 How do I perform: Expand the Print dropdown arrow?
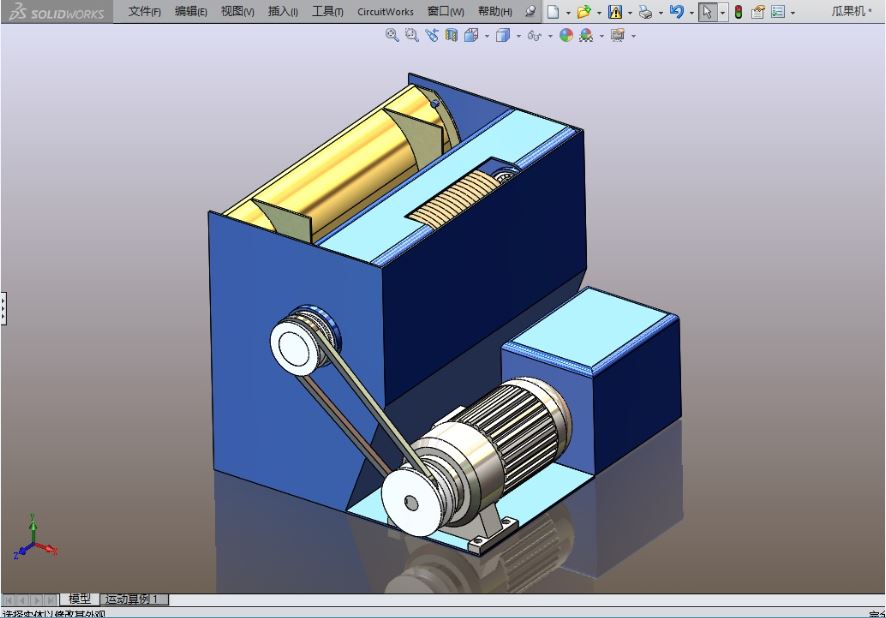pos(661,12)
